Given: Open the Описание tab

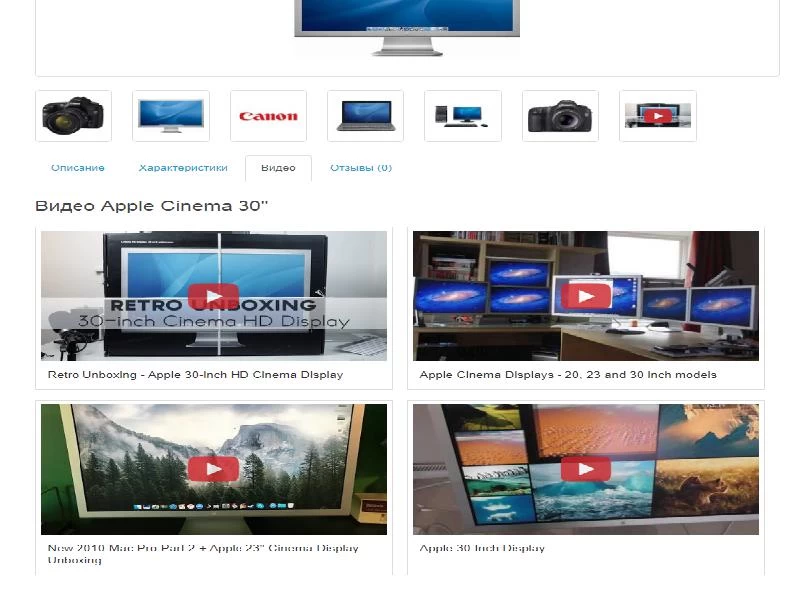Looking at the screenshot, I should pyautogui.click(x=78, y=168).
